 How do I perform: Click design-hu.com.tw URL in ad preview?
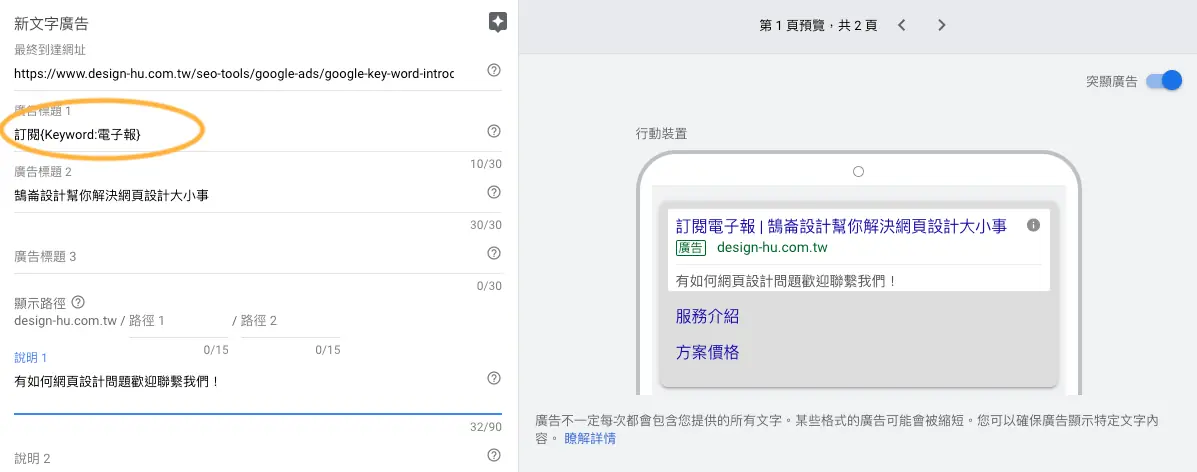coord(773,247)
